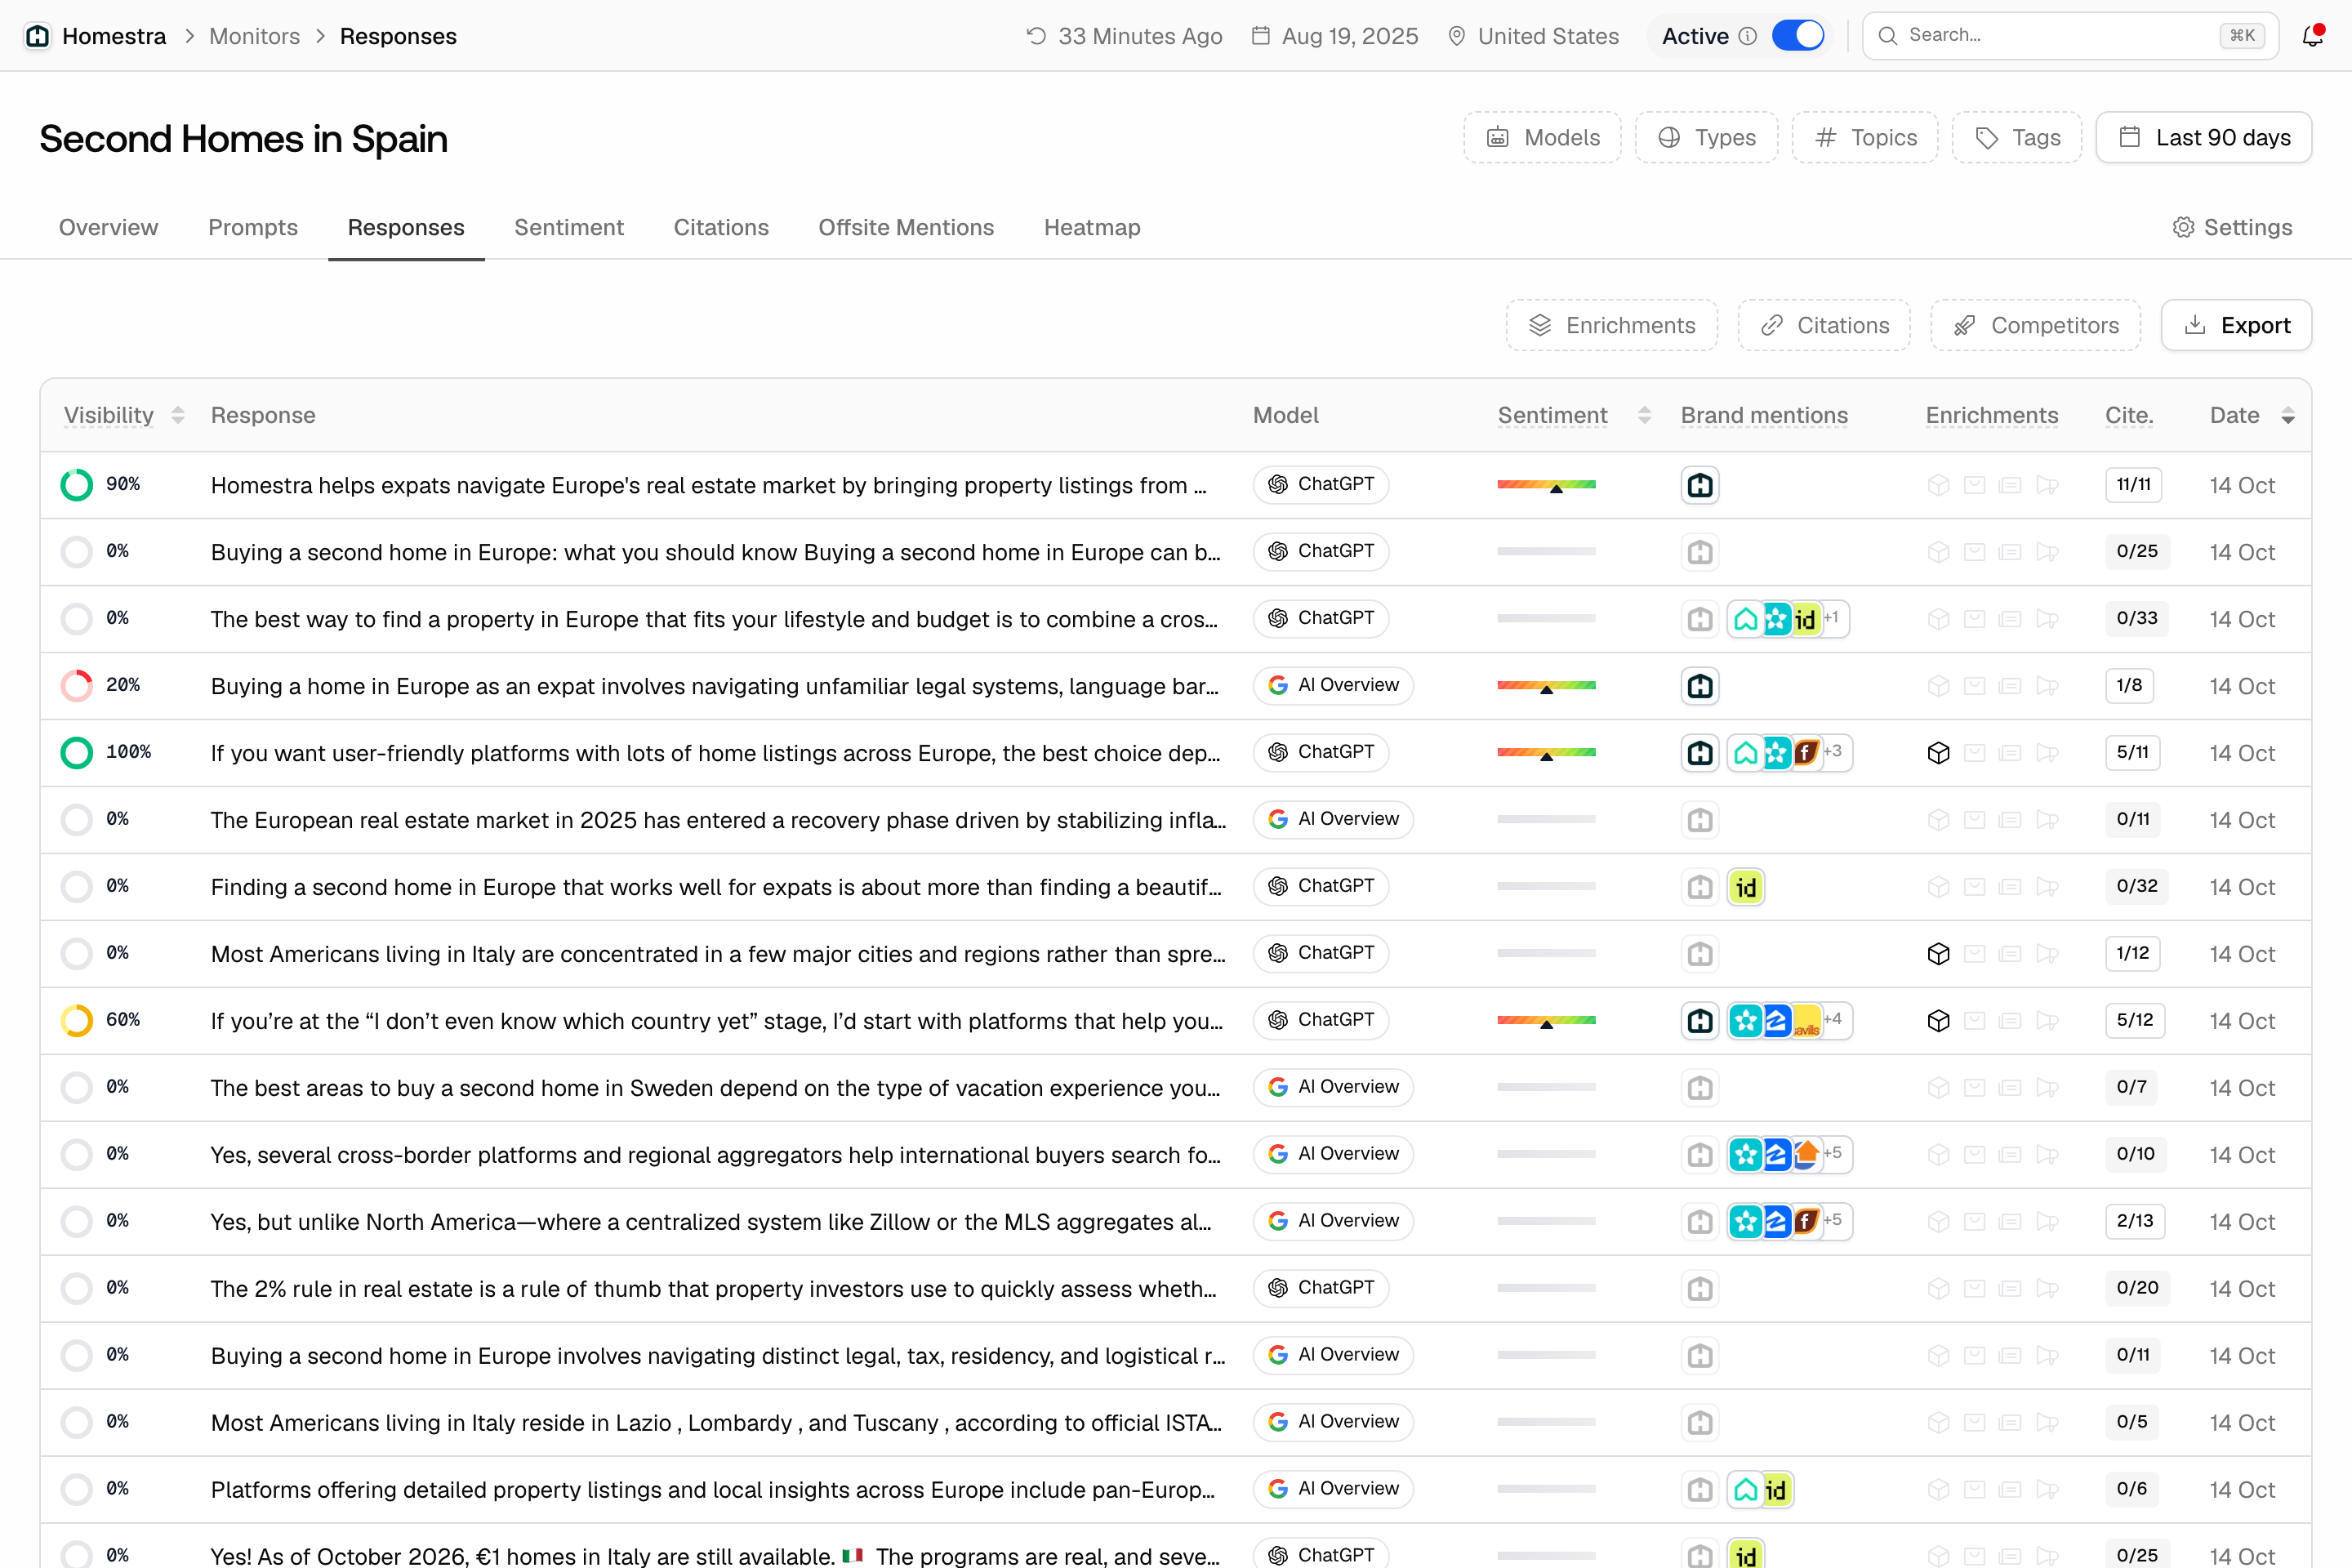2352x1568 pixels.
Task: Click the sentiment bar in the 100% row
Action: (1546, 753)
